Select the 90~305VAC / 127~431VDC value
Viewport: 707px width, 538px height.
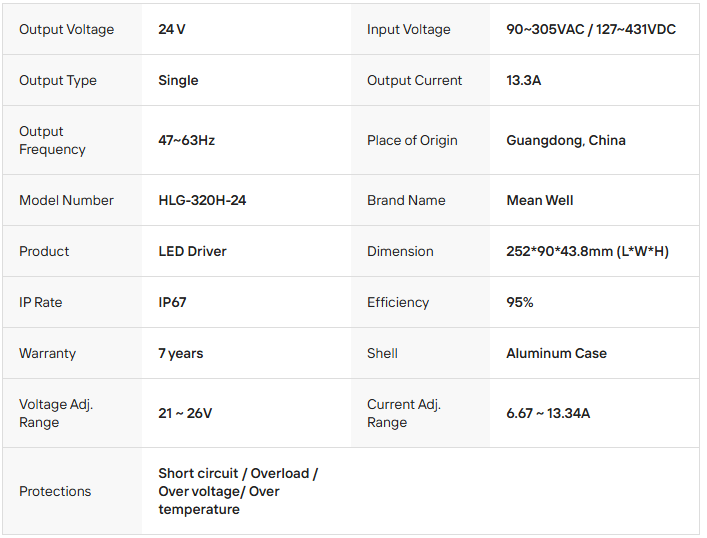pos(591,29)
